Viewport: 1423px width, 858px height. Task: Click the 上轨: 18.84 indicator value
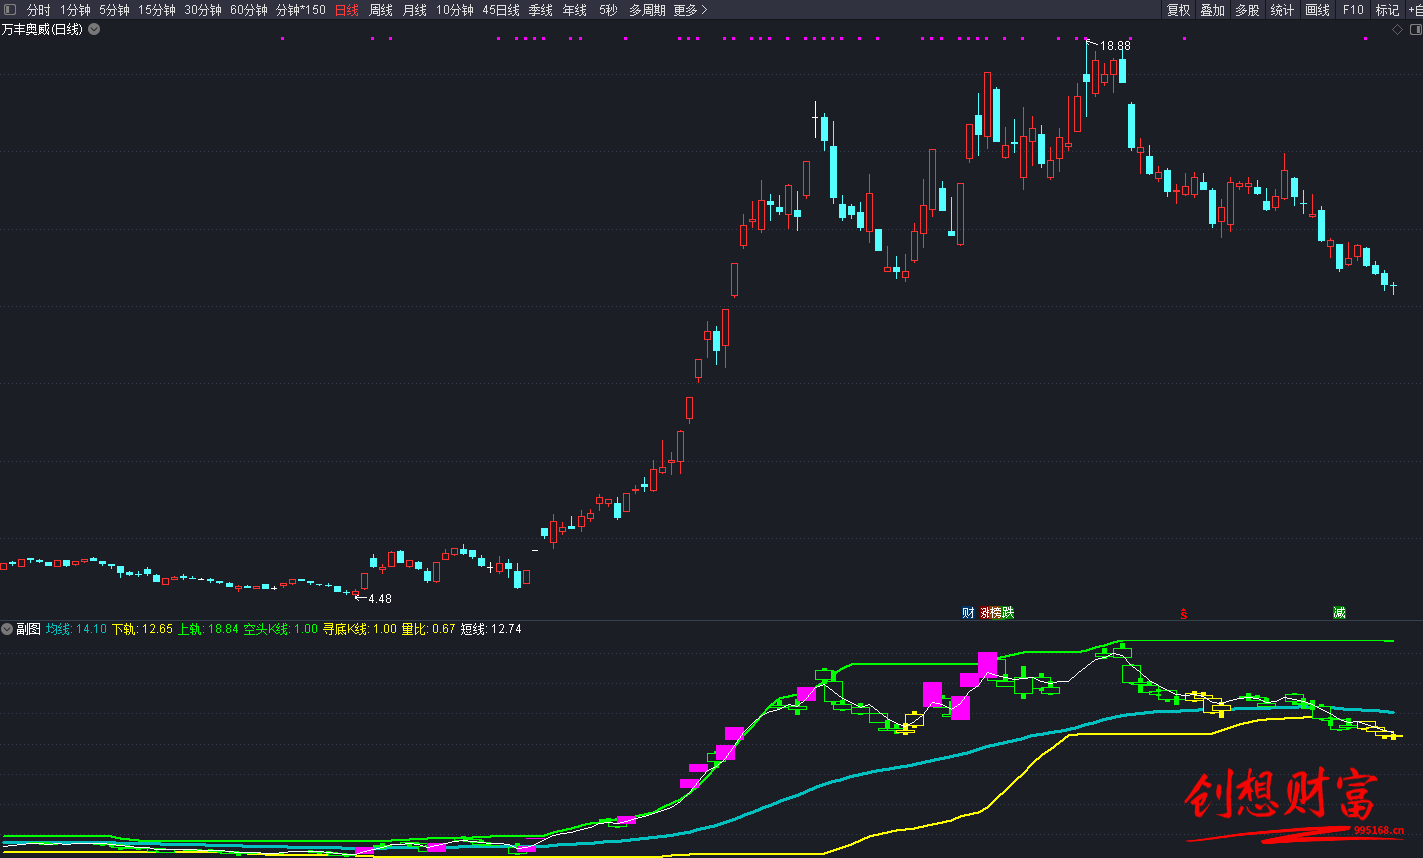208,629
